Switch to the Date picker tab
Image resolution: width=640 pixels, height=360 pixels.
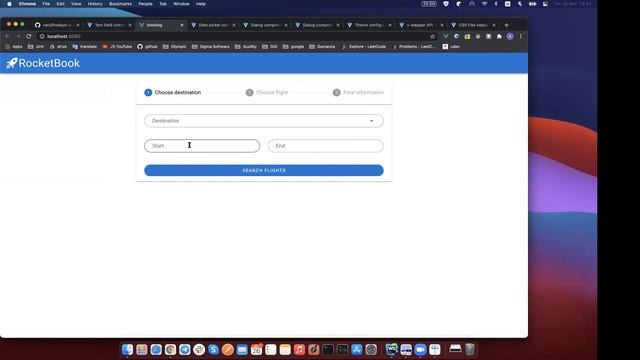click(212, 25)
